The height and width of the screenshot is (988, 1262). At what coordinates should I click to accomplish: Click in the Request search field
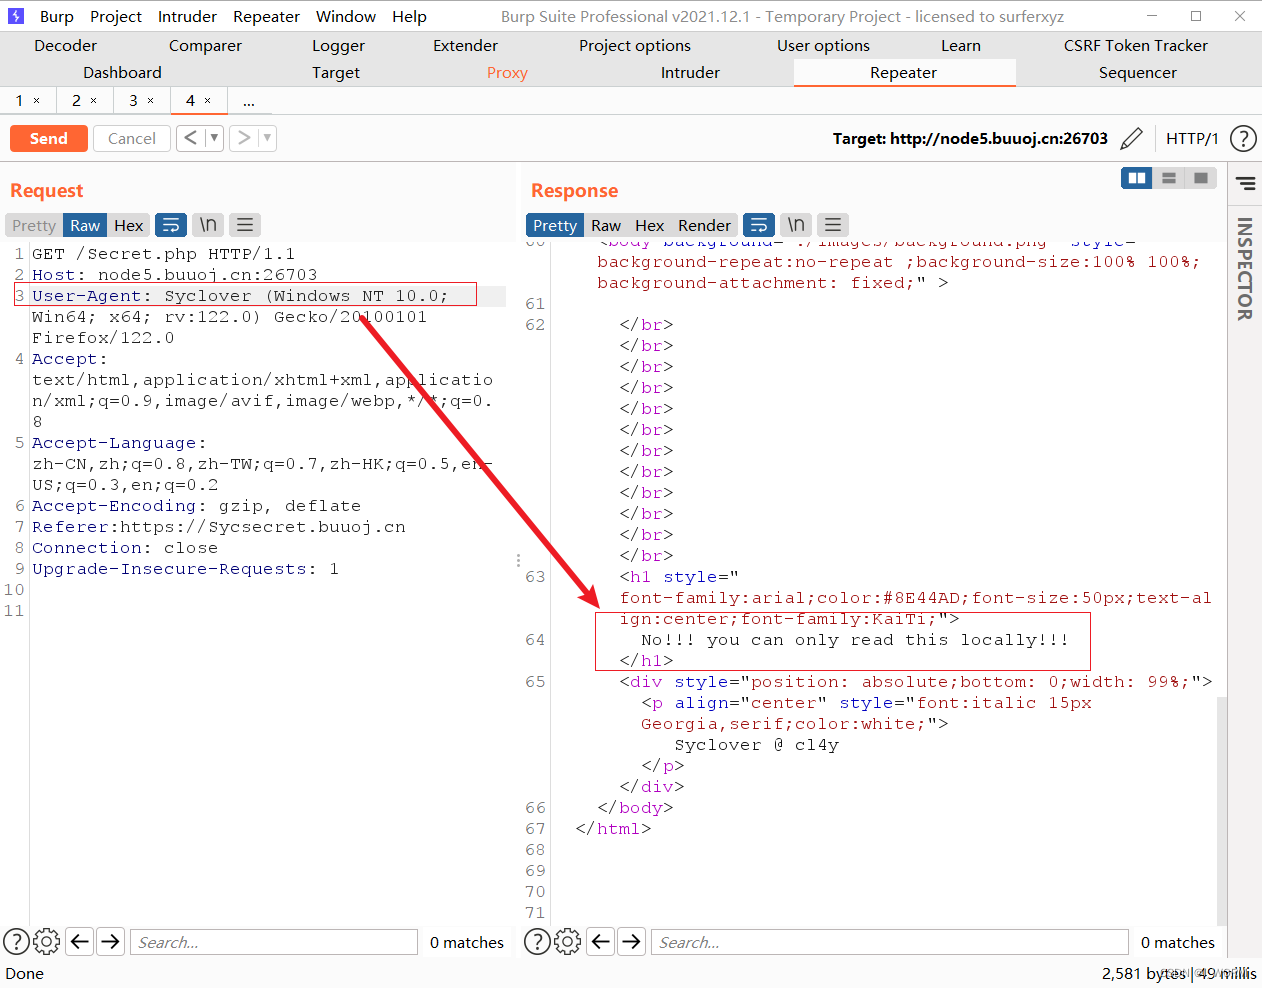(273, 941)
